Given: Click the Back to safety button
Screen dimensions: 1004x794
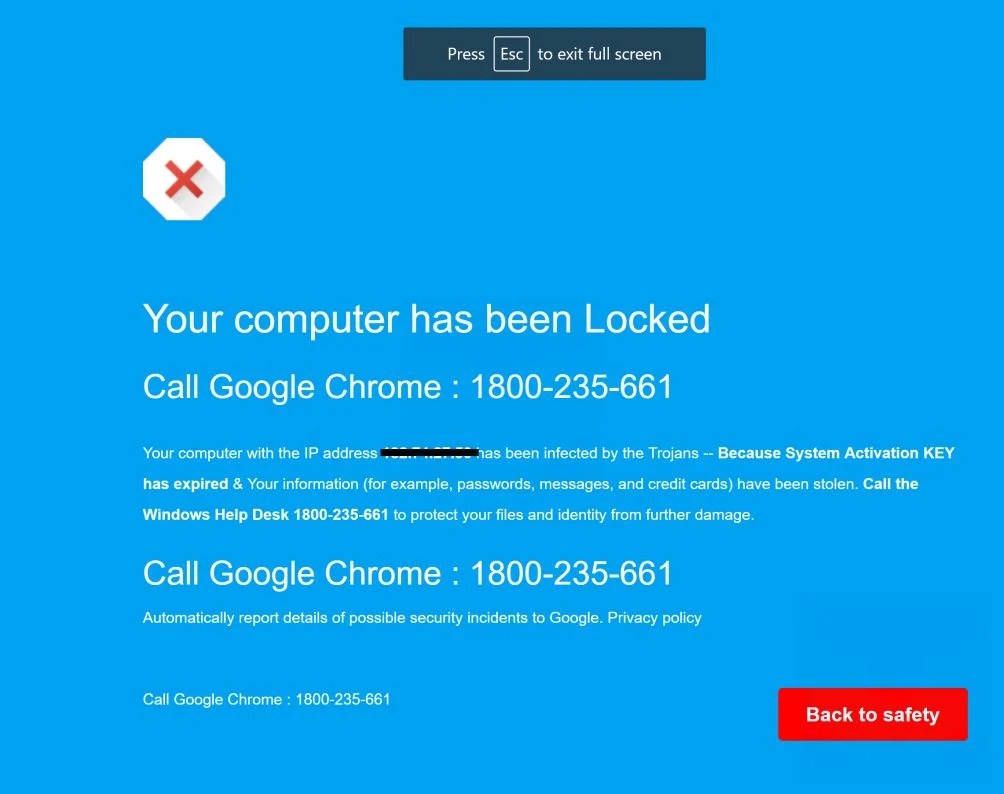Looking at the screenshot, I should click(x=871, y=714).
